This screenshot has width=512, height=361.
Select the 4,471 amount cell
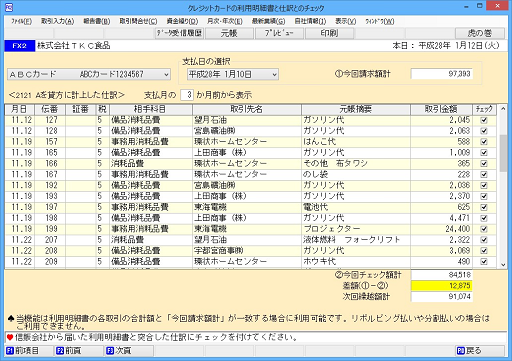pos(441,218)
